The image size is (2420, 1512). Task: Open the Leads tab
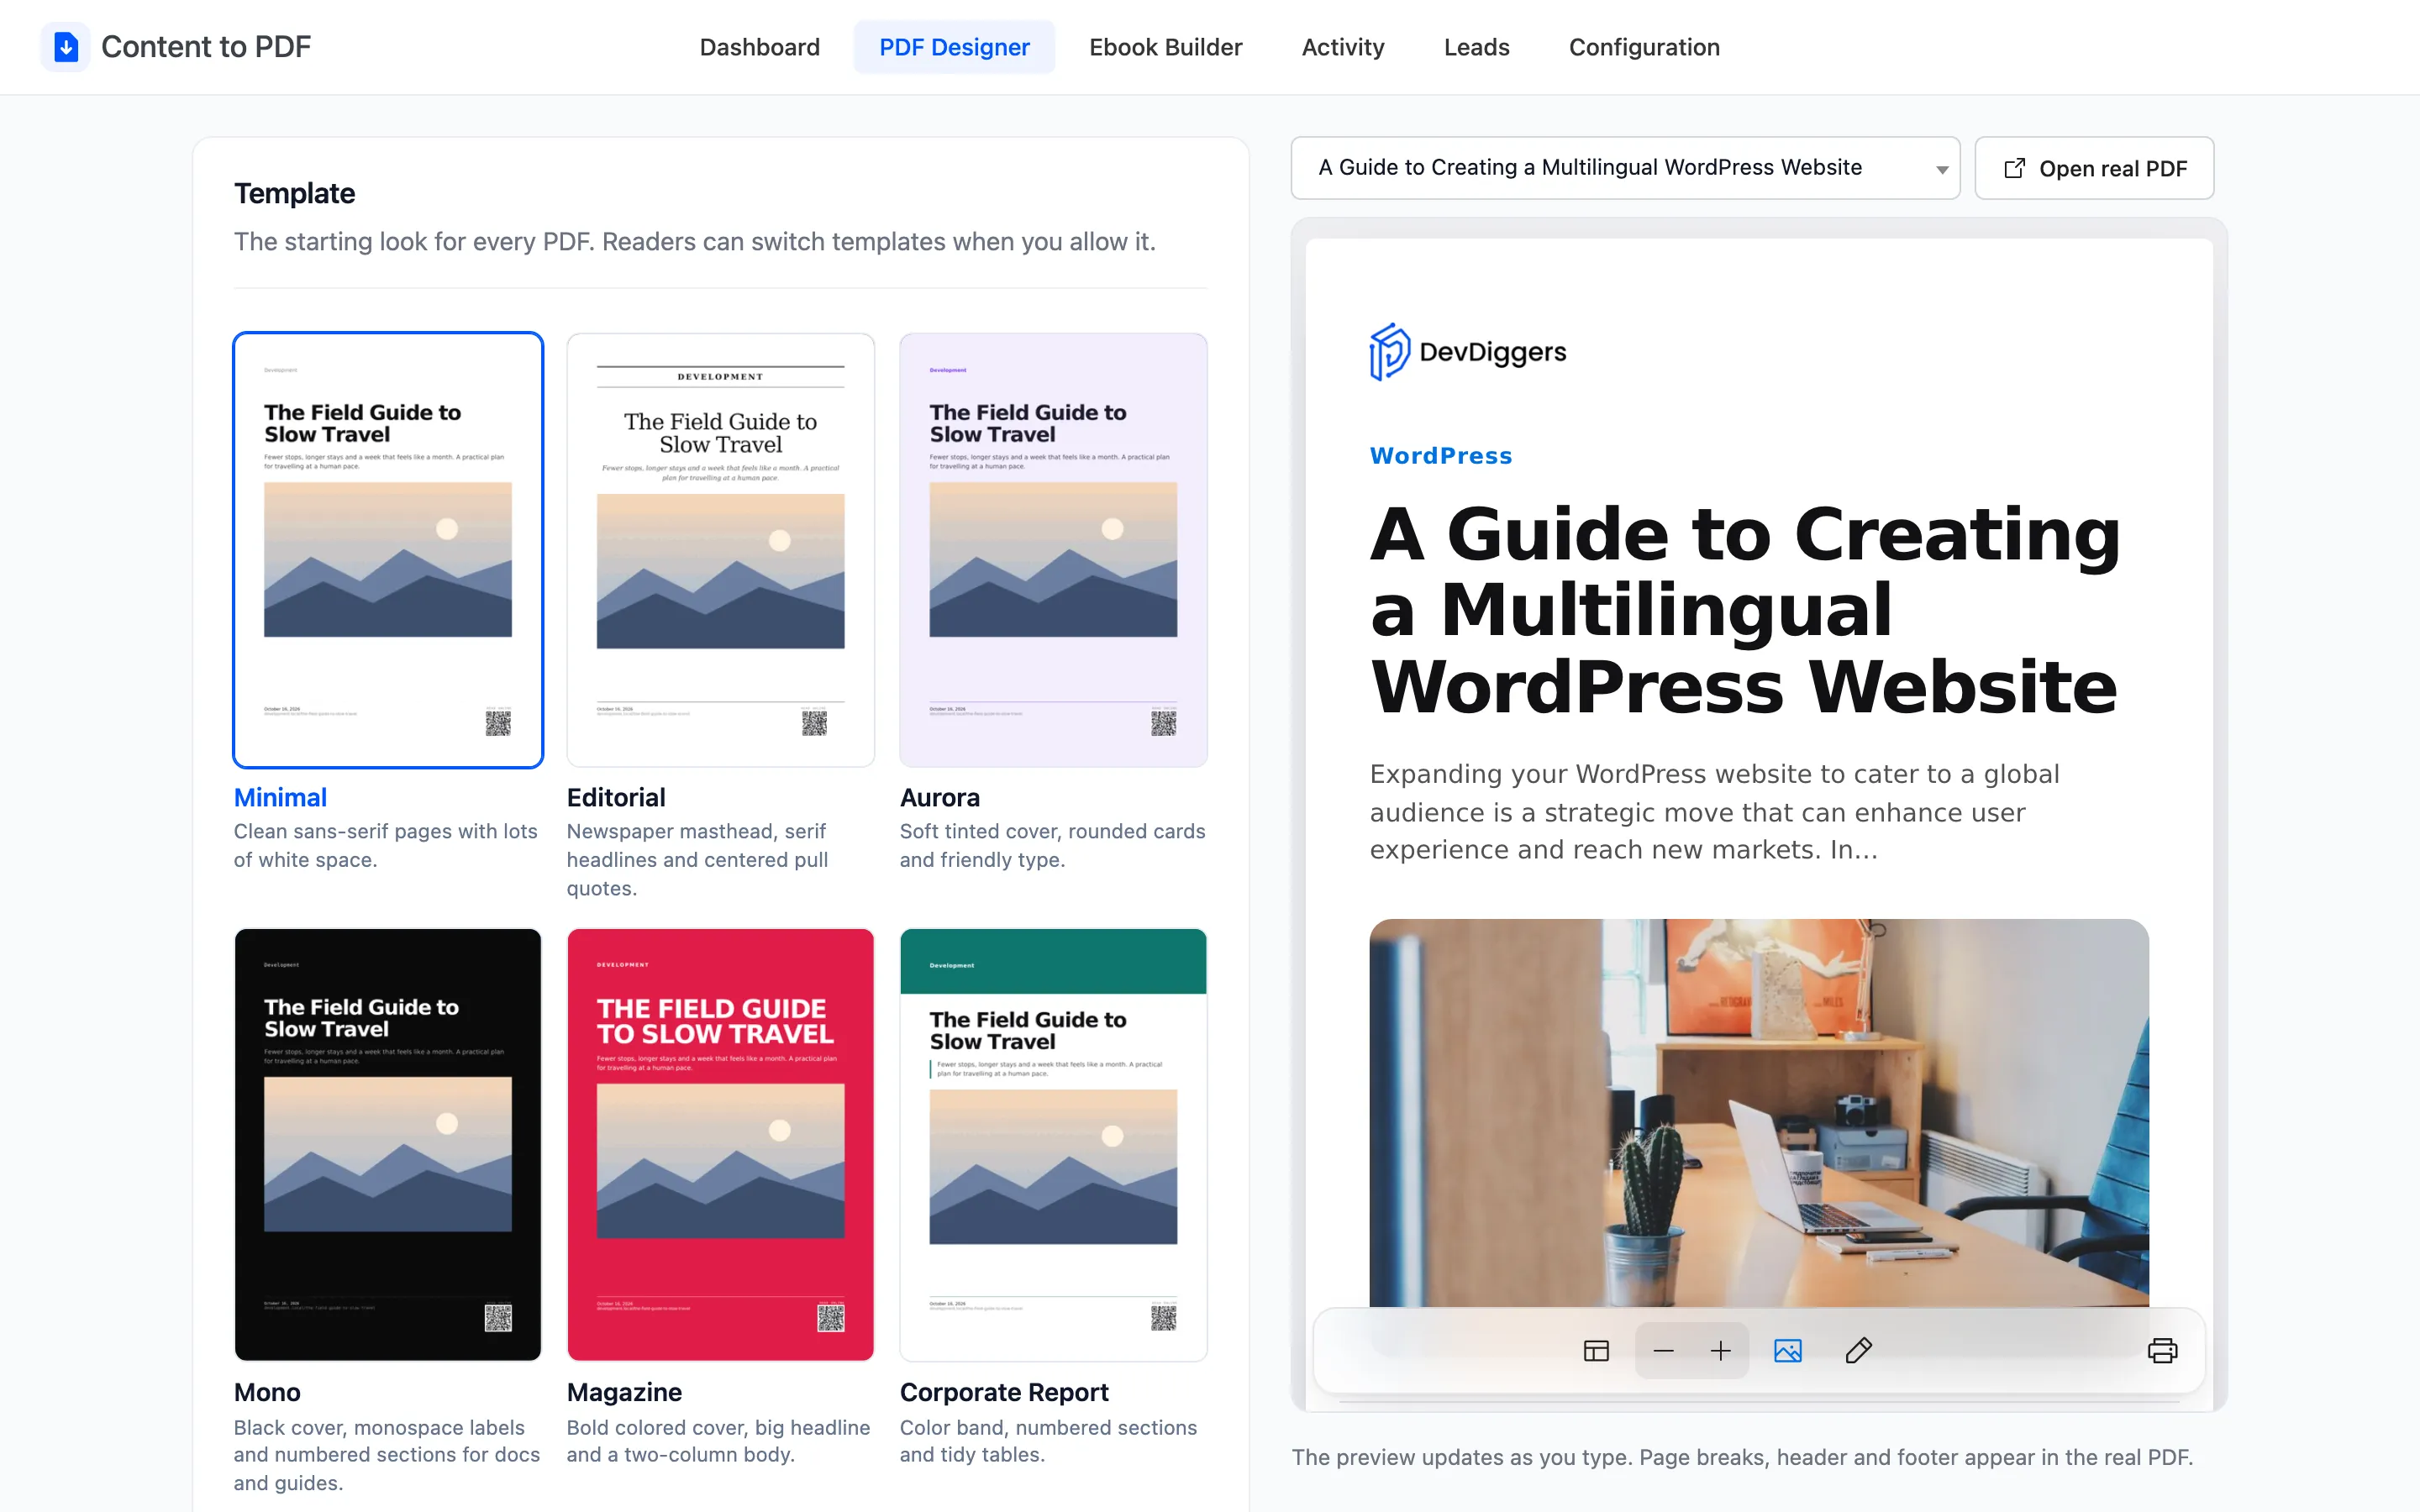click(1476, 47)
